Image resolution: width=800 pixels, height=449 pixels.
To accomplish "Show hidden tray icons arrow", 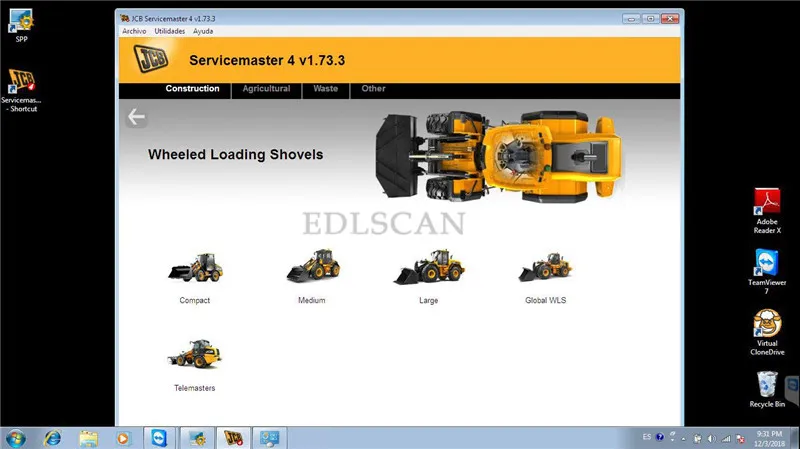I will [684, 439].
